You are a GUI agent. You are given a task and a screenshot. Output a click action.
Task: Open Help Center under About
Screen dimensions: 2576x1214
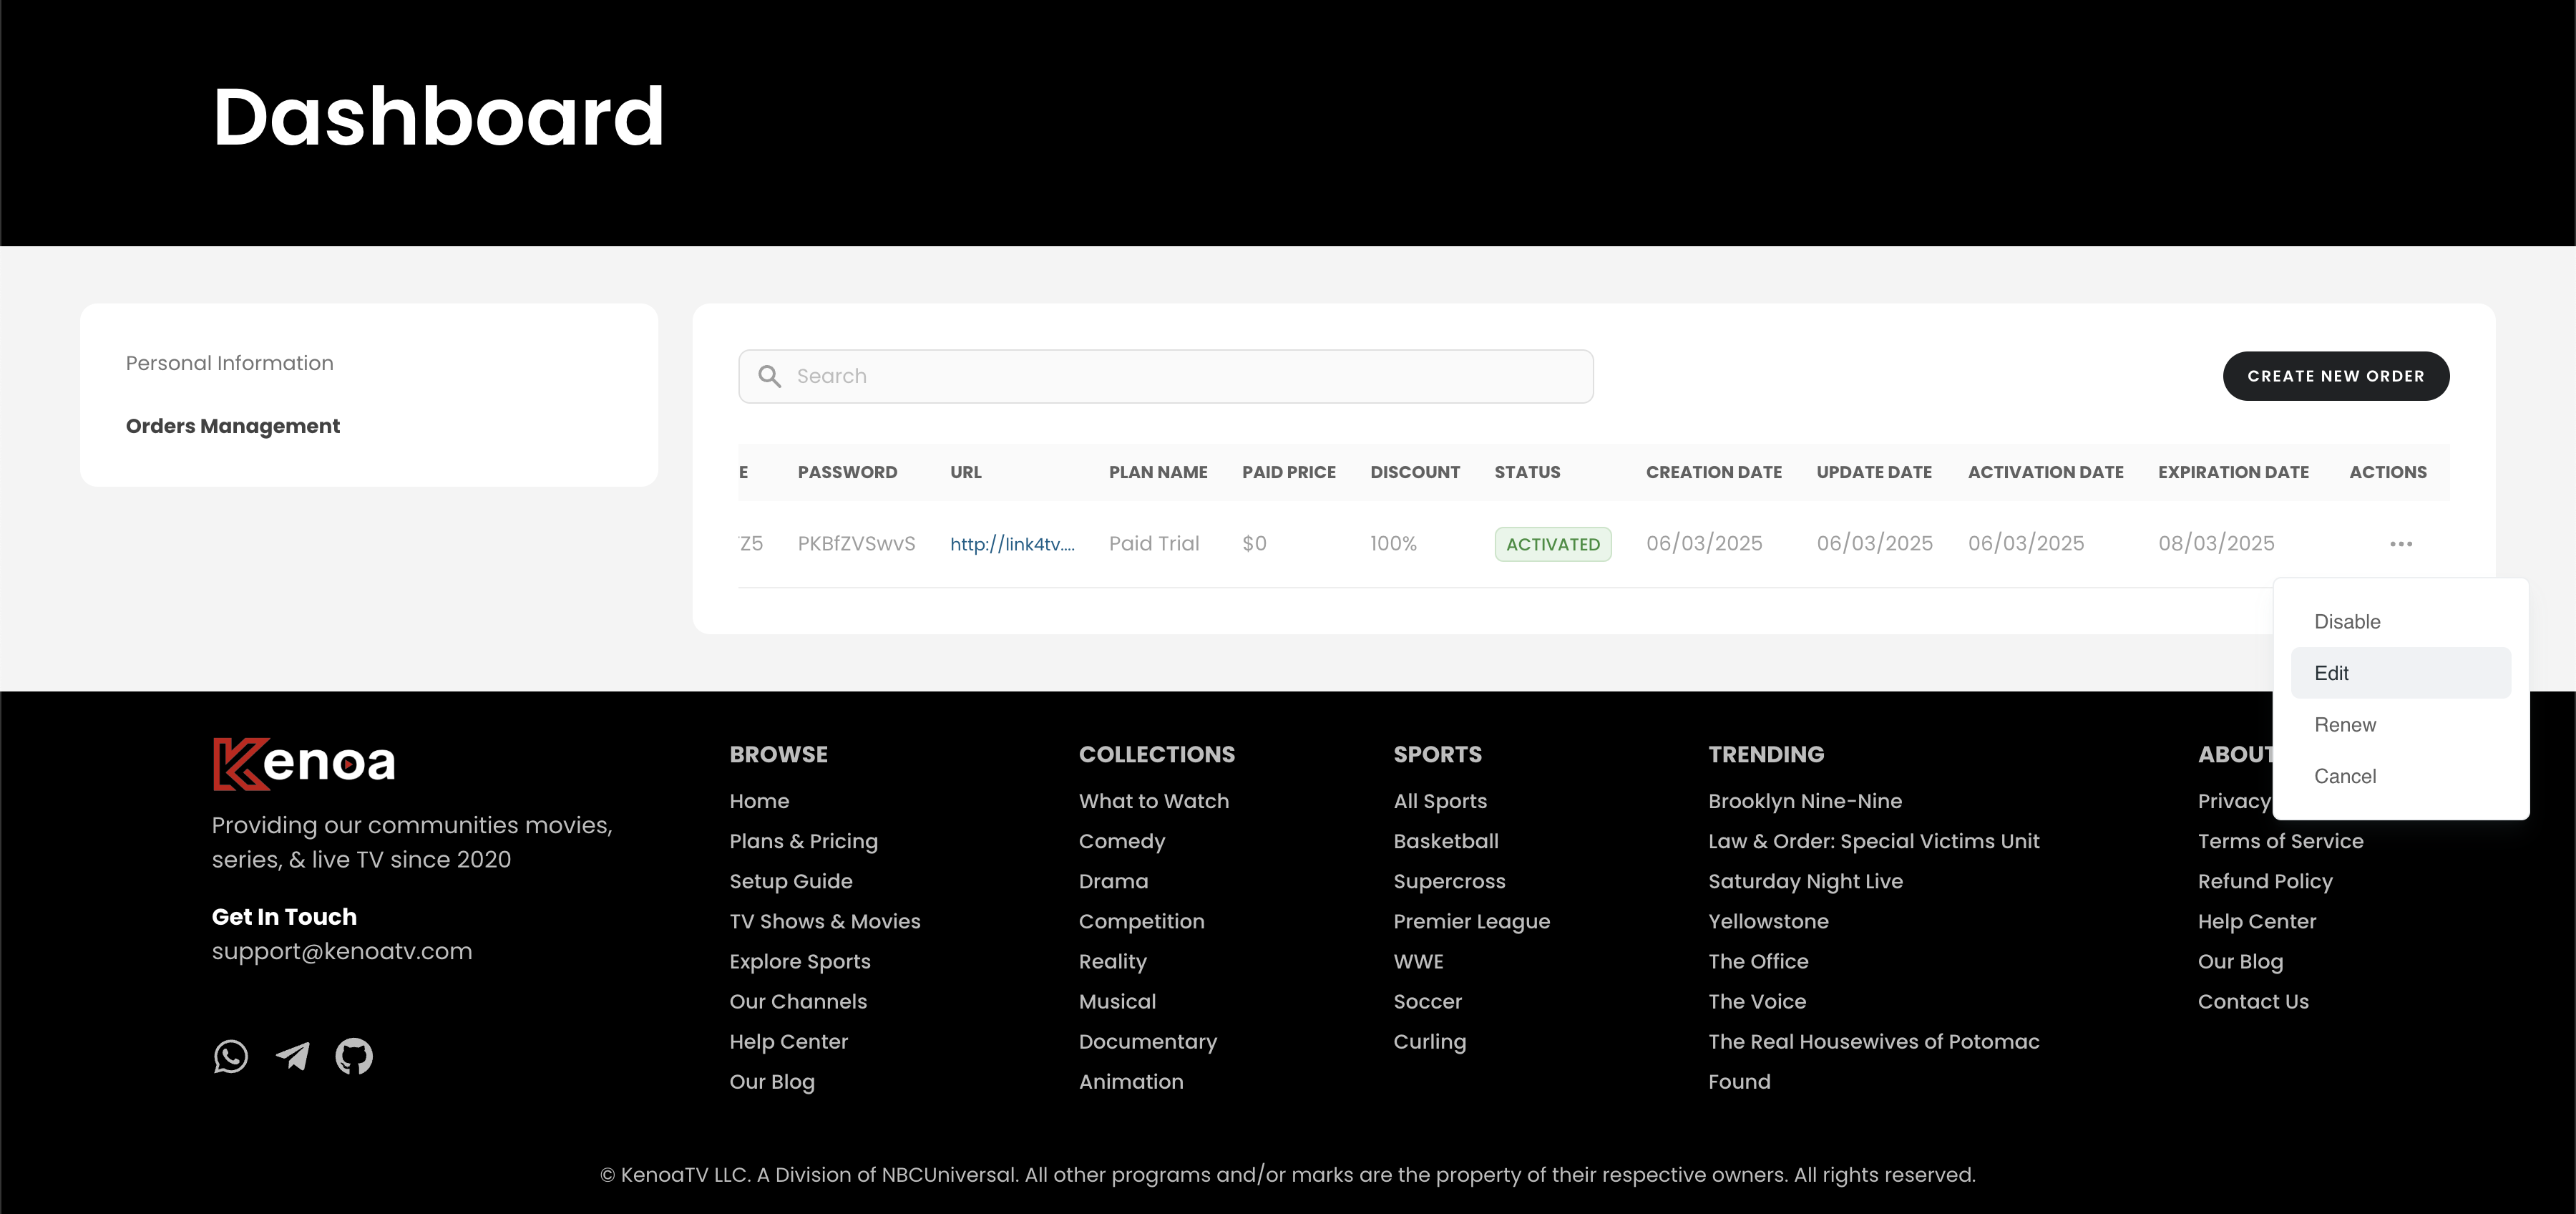pos(2257,921)
